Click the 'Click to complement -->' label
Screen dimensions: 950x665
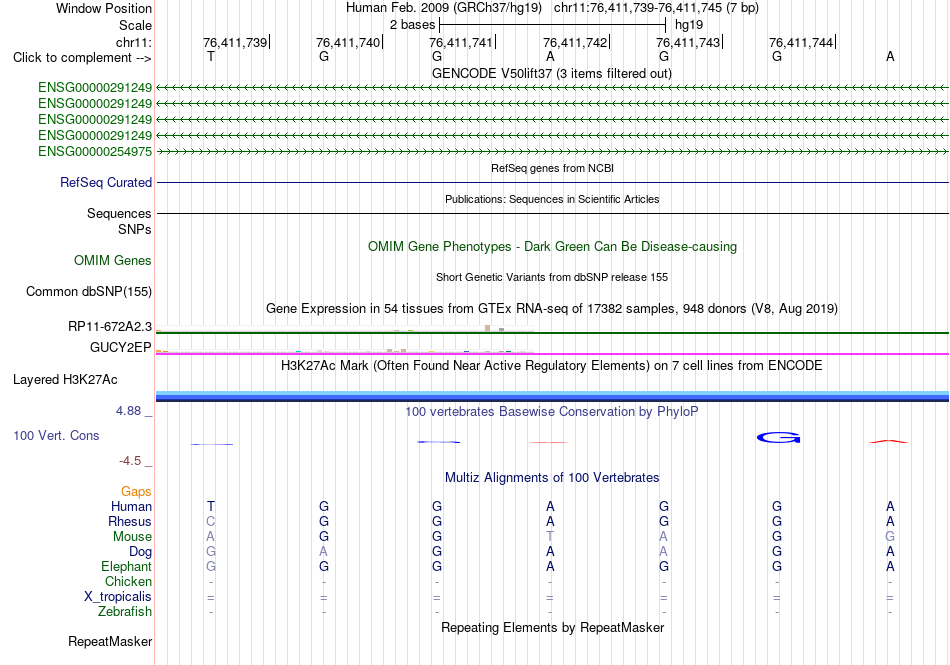[x=82, y=58]
